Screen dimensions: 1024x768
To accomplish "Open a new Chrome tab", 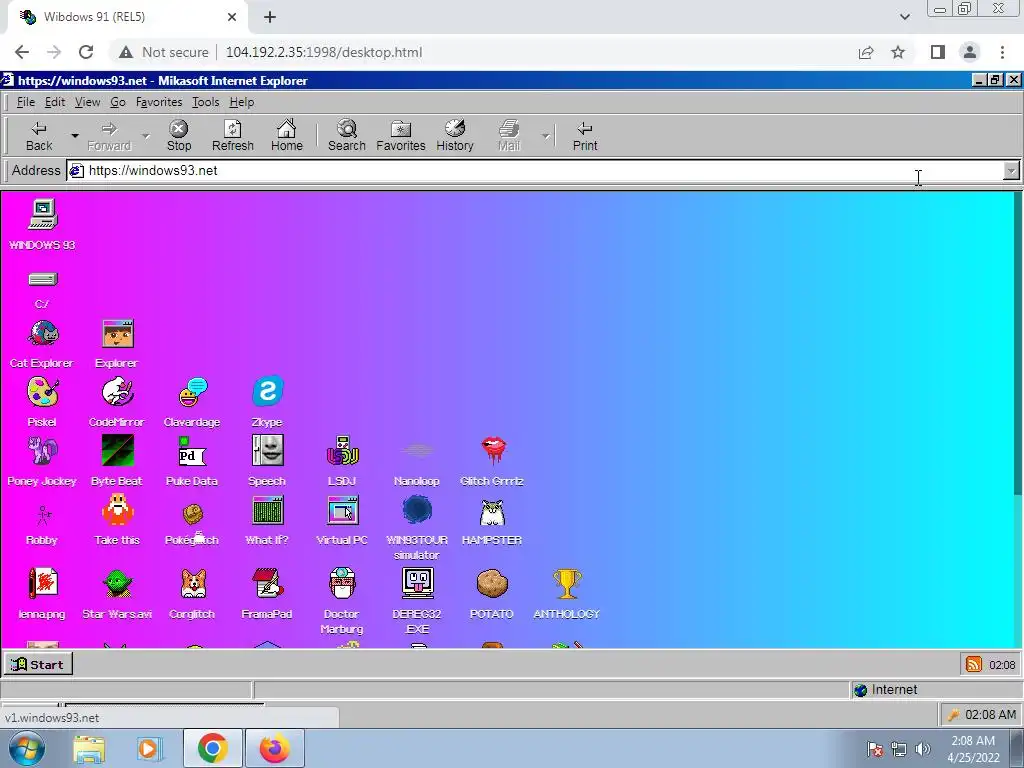I will 270,17.
